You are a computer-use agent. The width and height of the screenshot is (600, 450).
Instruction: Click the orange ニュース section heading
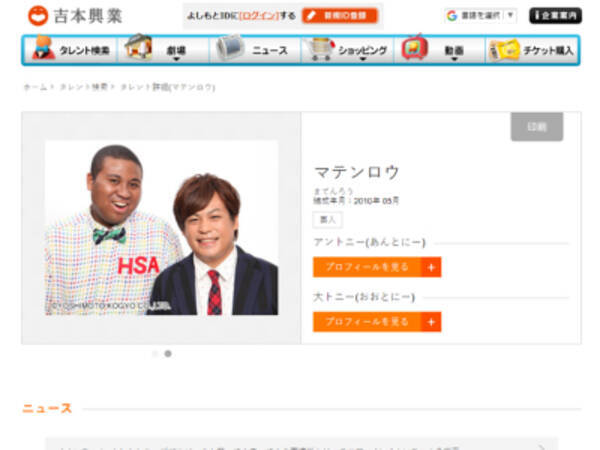(x=47, y=408)
